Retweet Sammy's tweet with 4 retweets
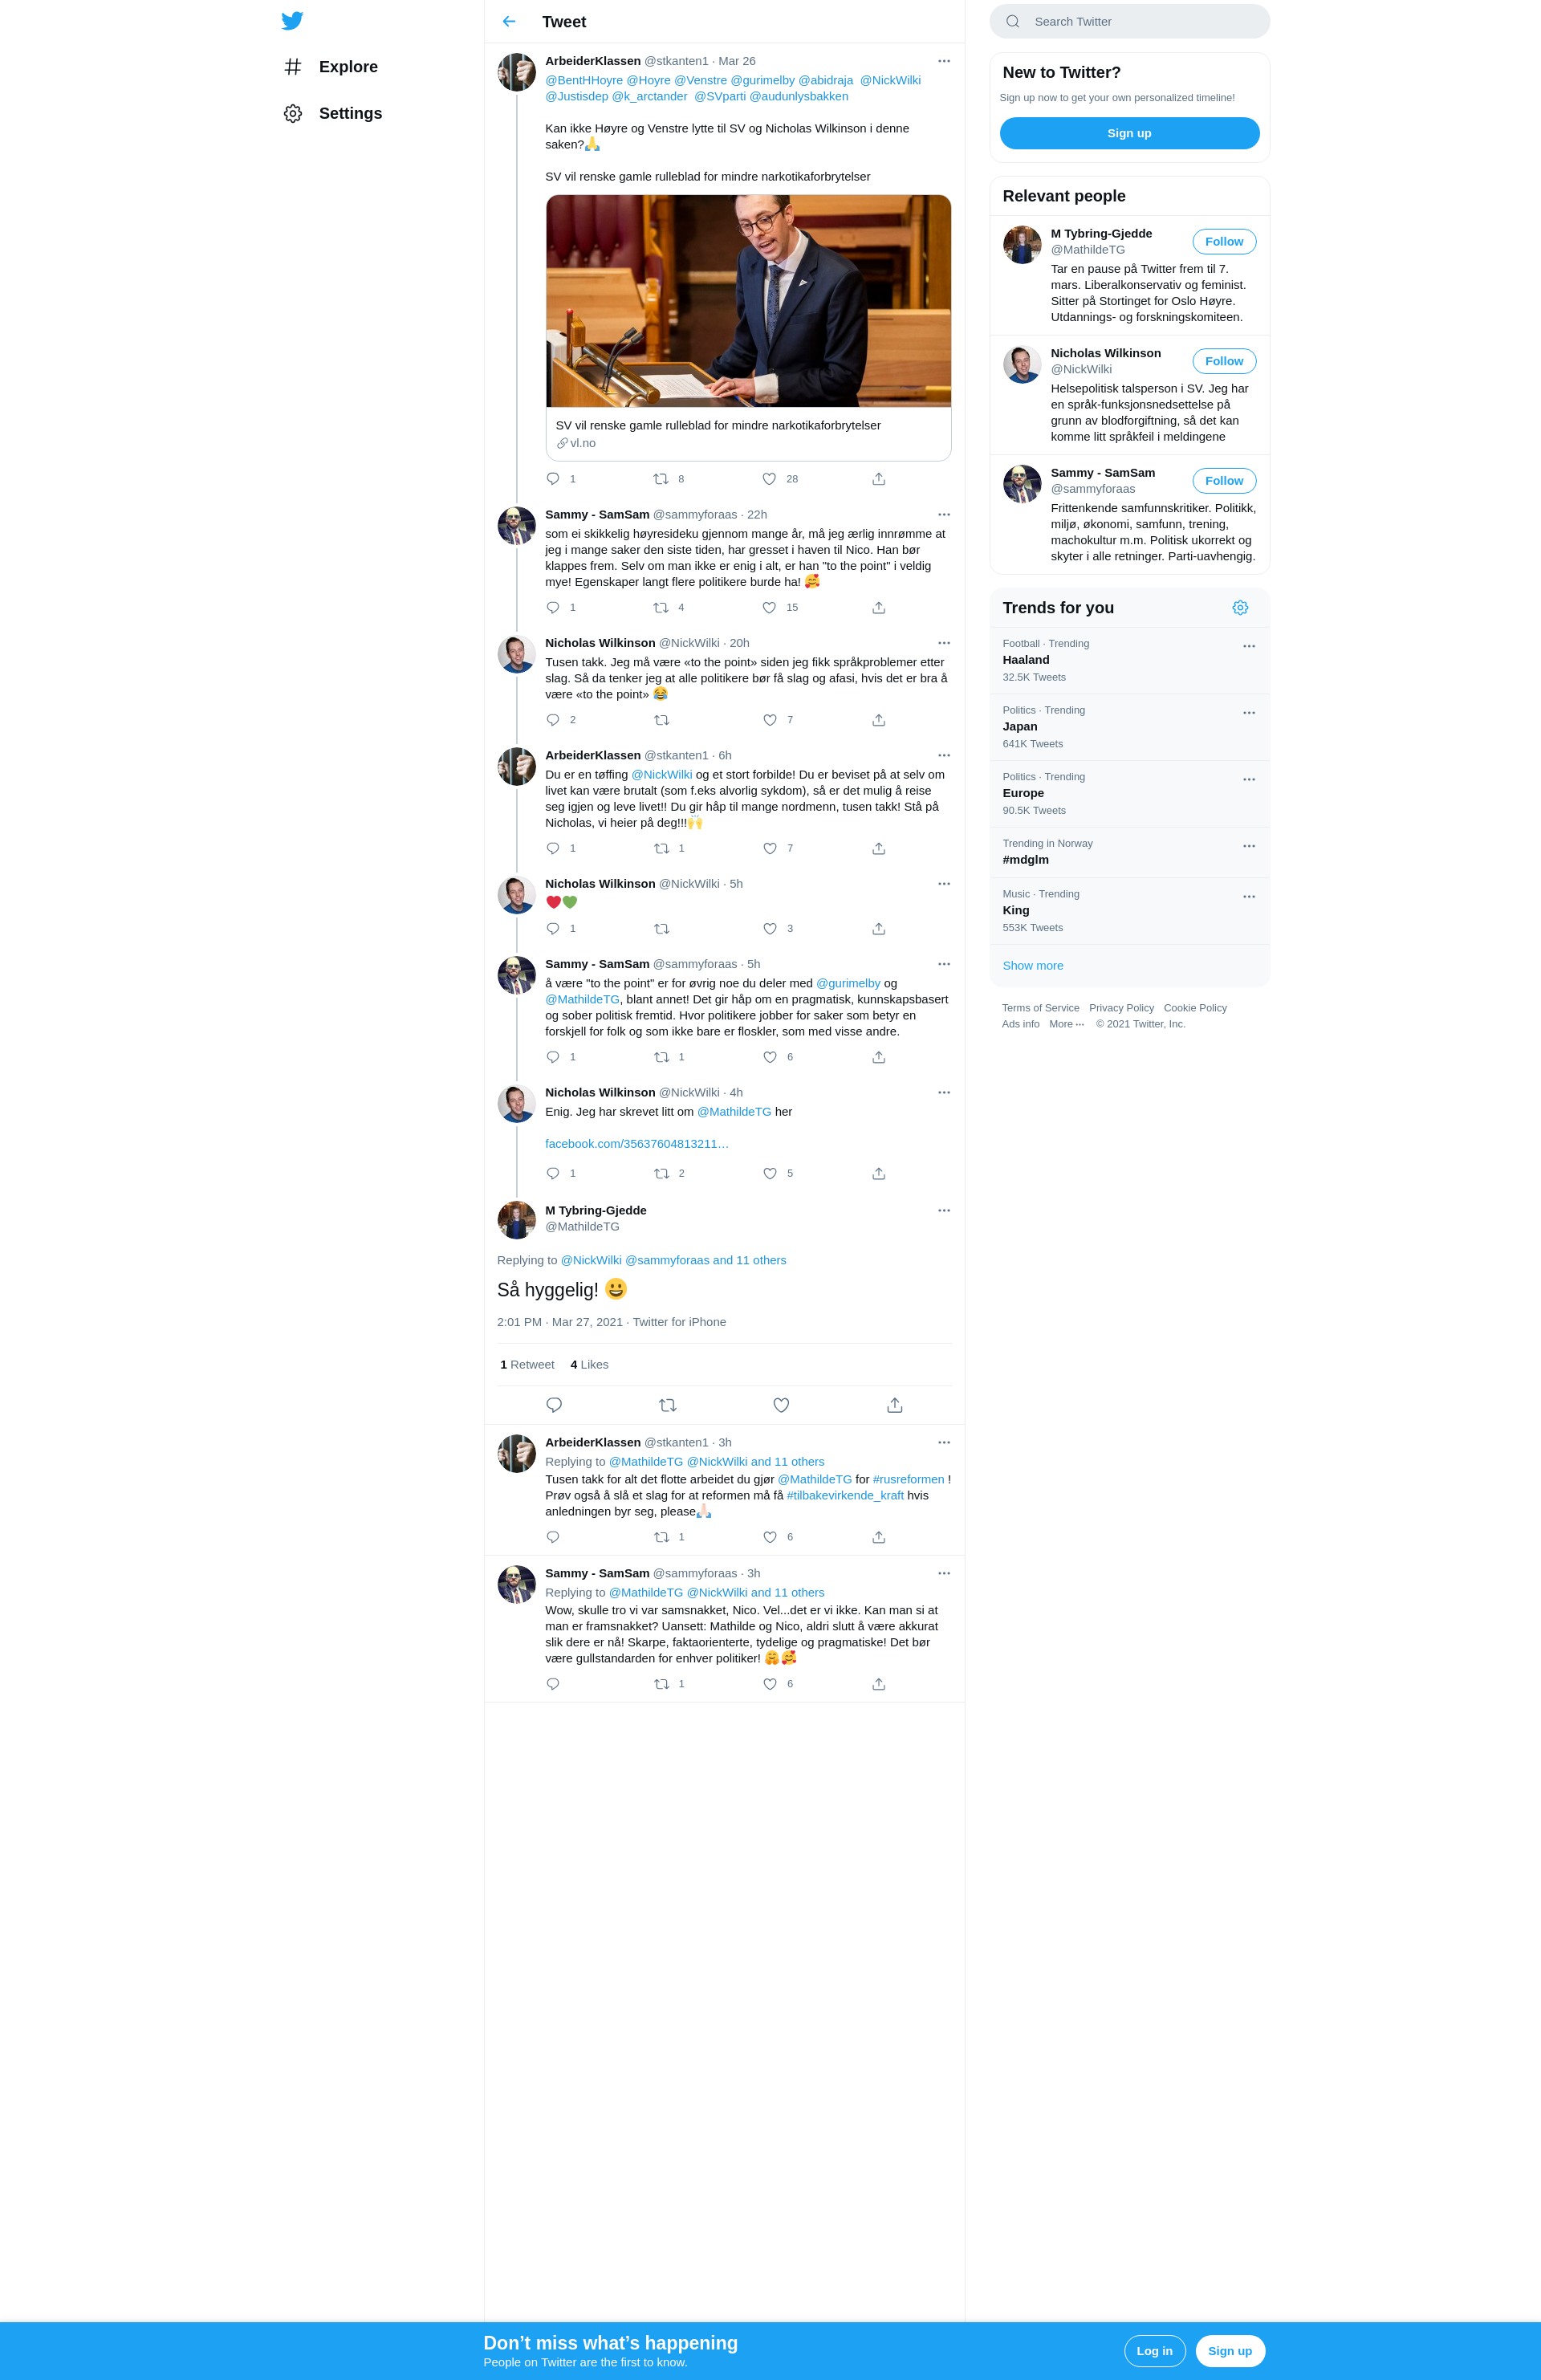Viewport: 1541px width, 2380px height. click(x=661, y=607)
